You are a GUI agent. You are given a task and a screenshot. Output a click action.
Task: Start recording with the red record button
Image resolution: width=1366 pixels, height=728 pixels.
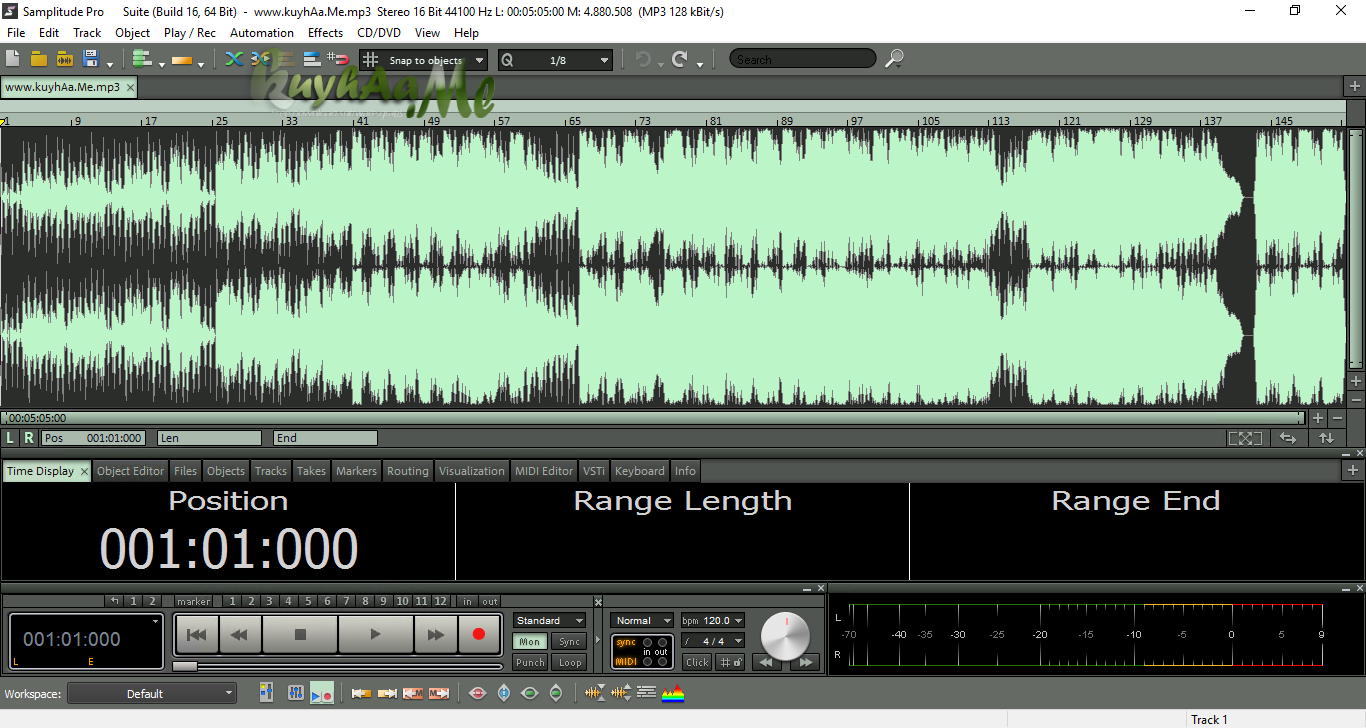tap(479, 634)
